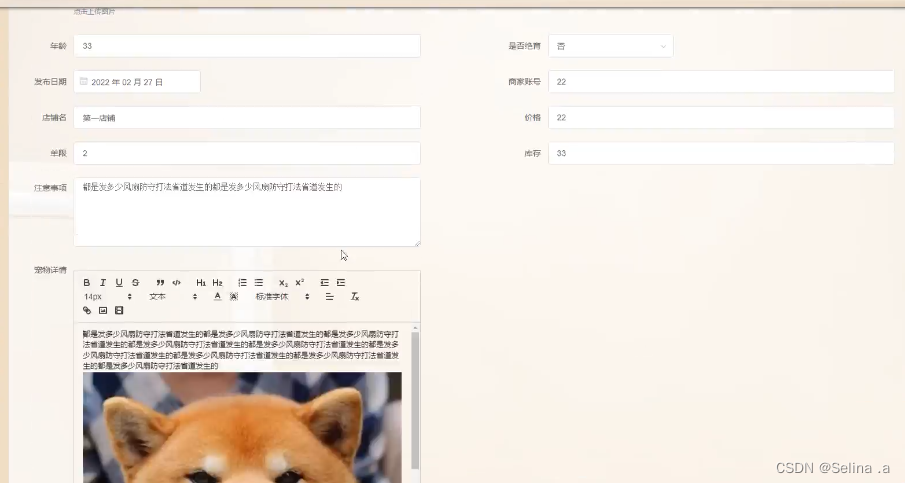Clear text formatting
The image size is (905, 483).
[x=355, y=297]
